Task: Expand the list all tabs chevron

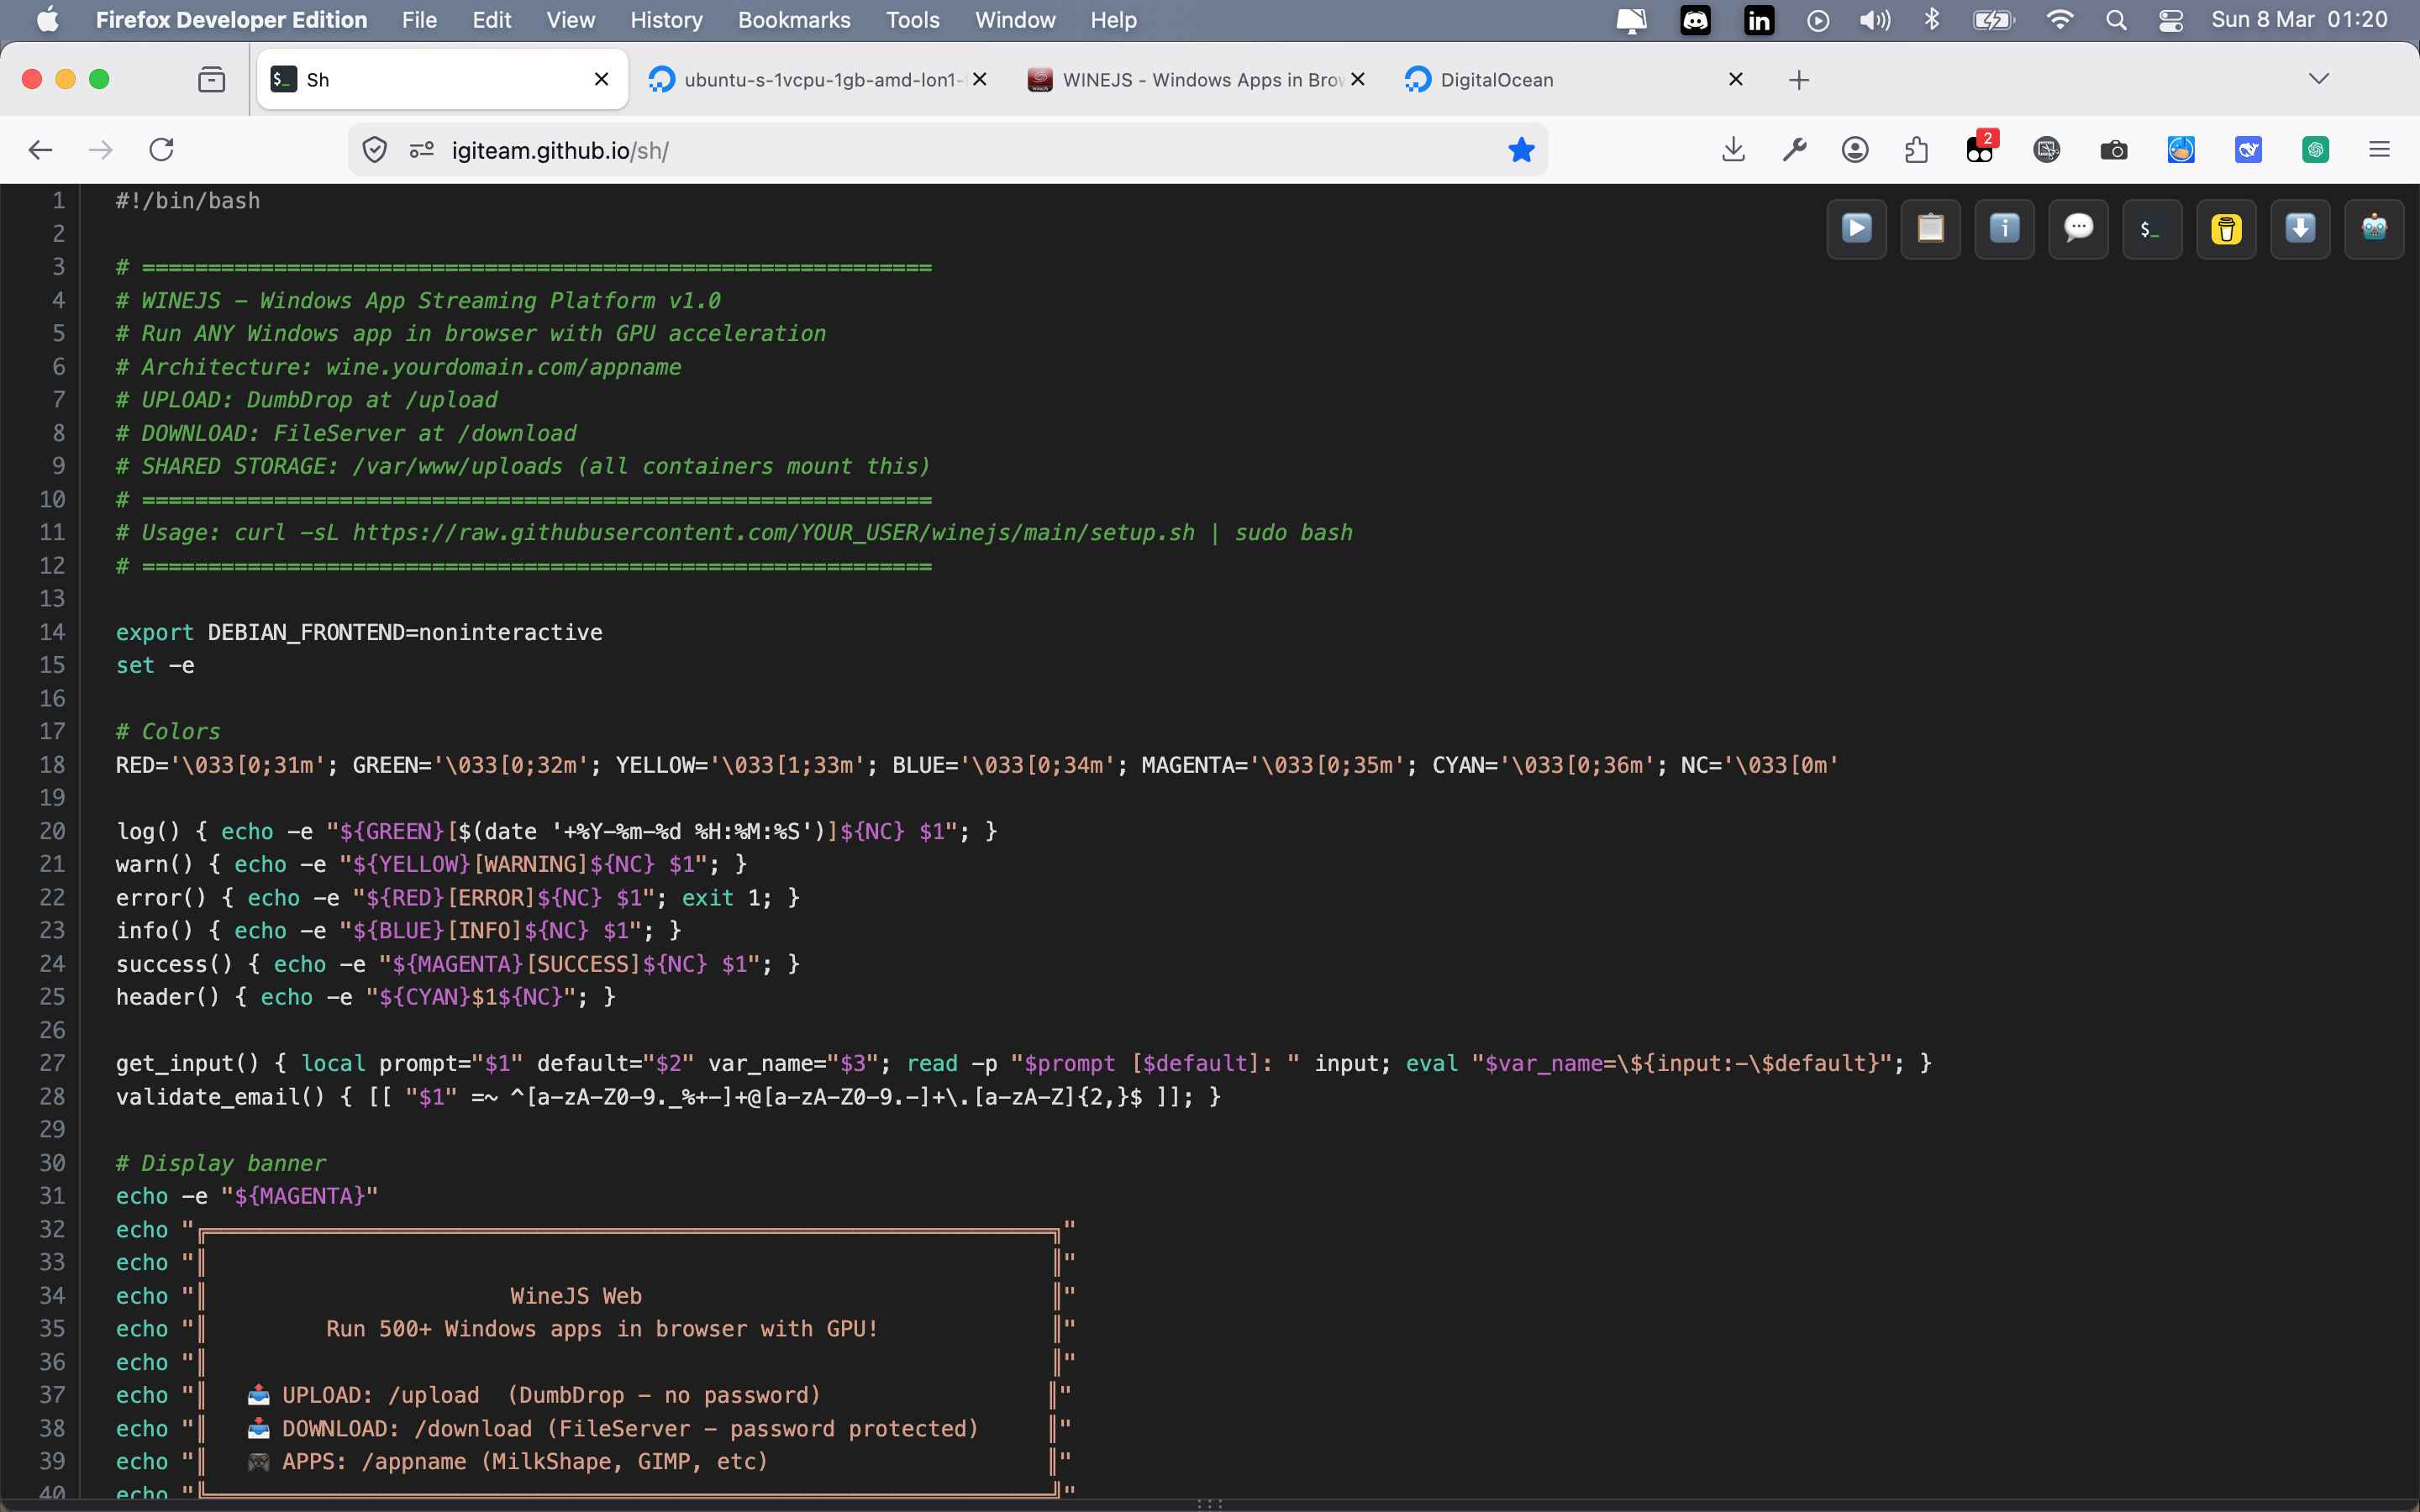Action: point(2318,79)
